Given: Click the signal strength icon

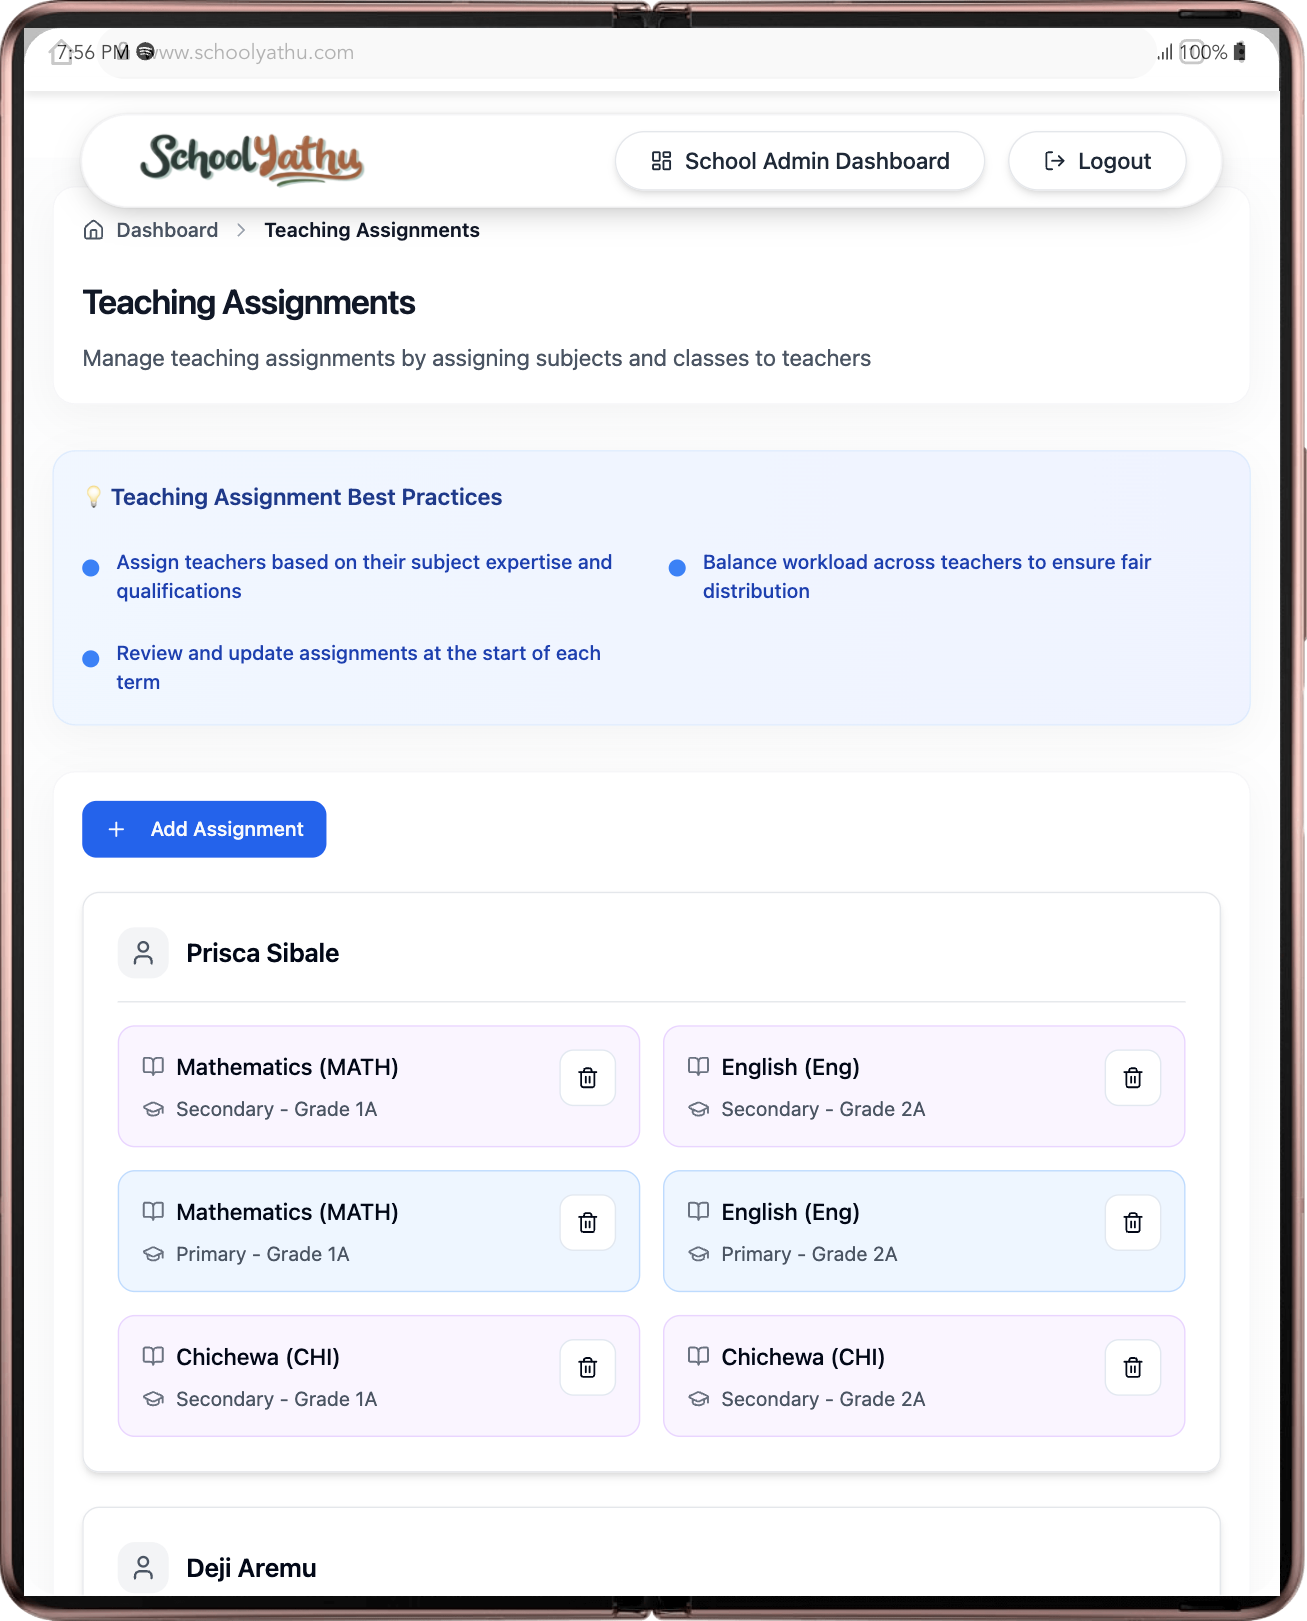Looking at the screenshot, I should [x=1165, y=52].
